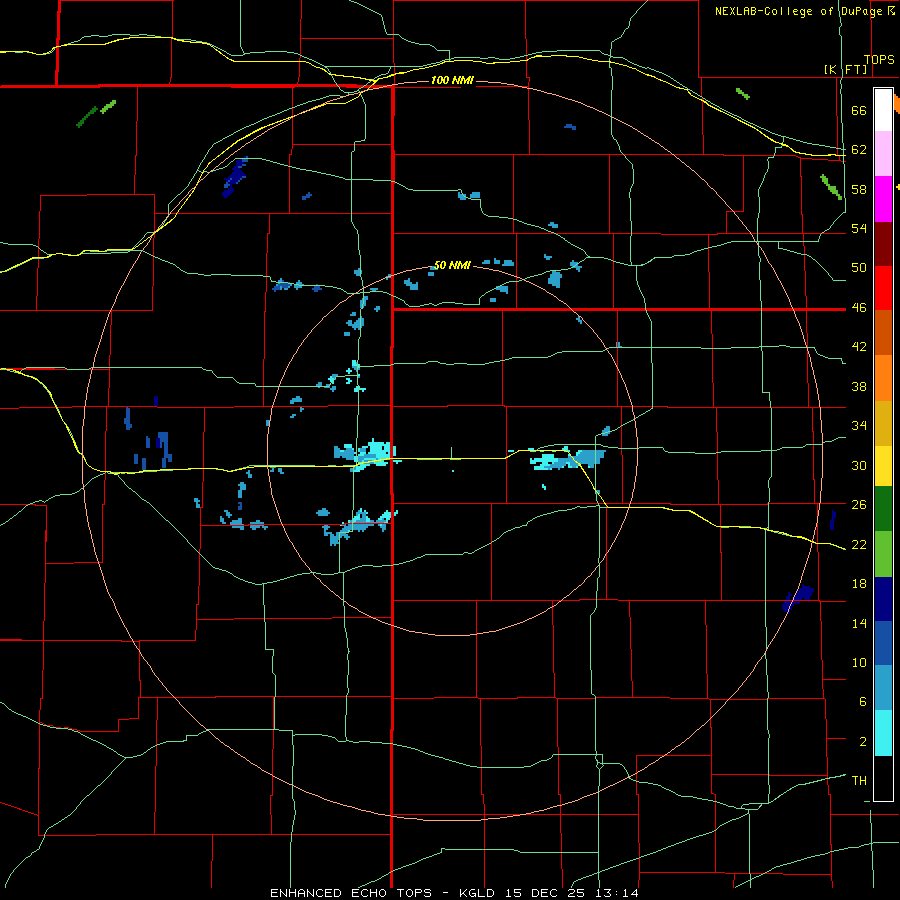The width and height of the screenshot is (900, 900).
Task: Click the white swatch beside the 66 label
Action: point(883,110)
